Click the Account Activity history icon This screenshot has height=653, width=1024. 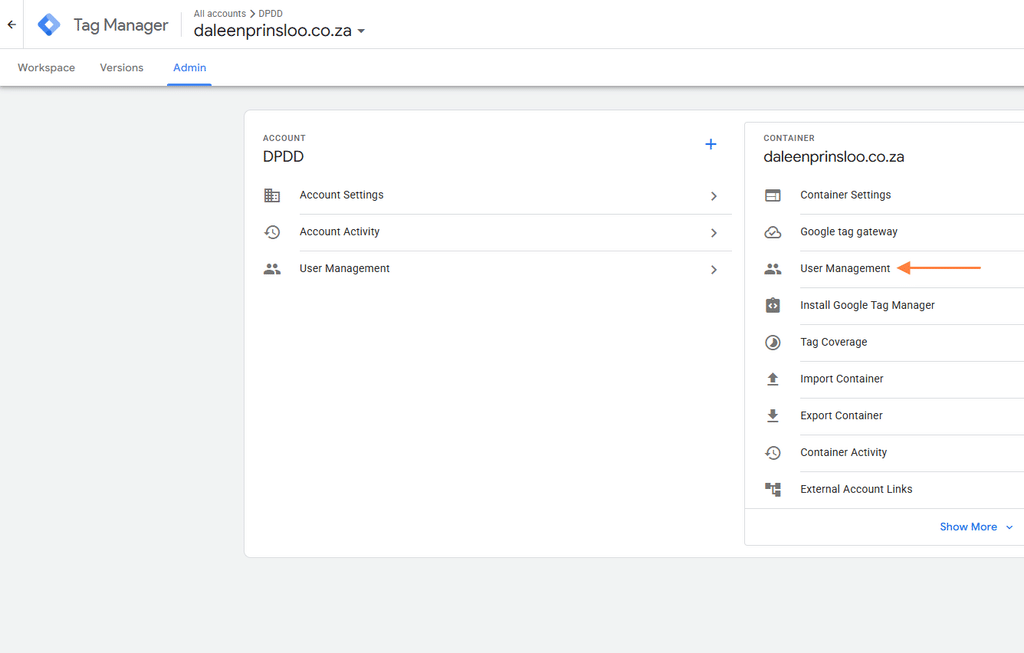tap(272, 232)
